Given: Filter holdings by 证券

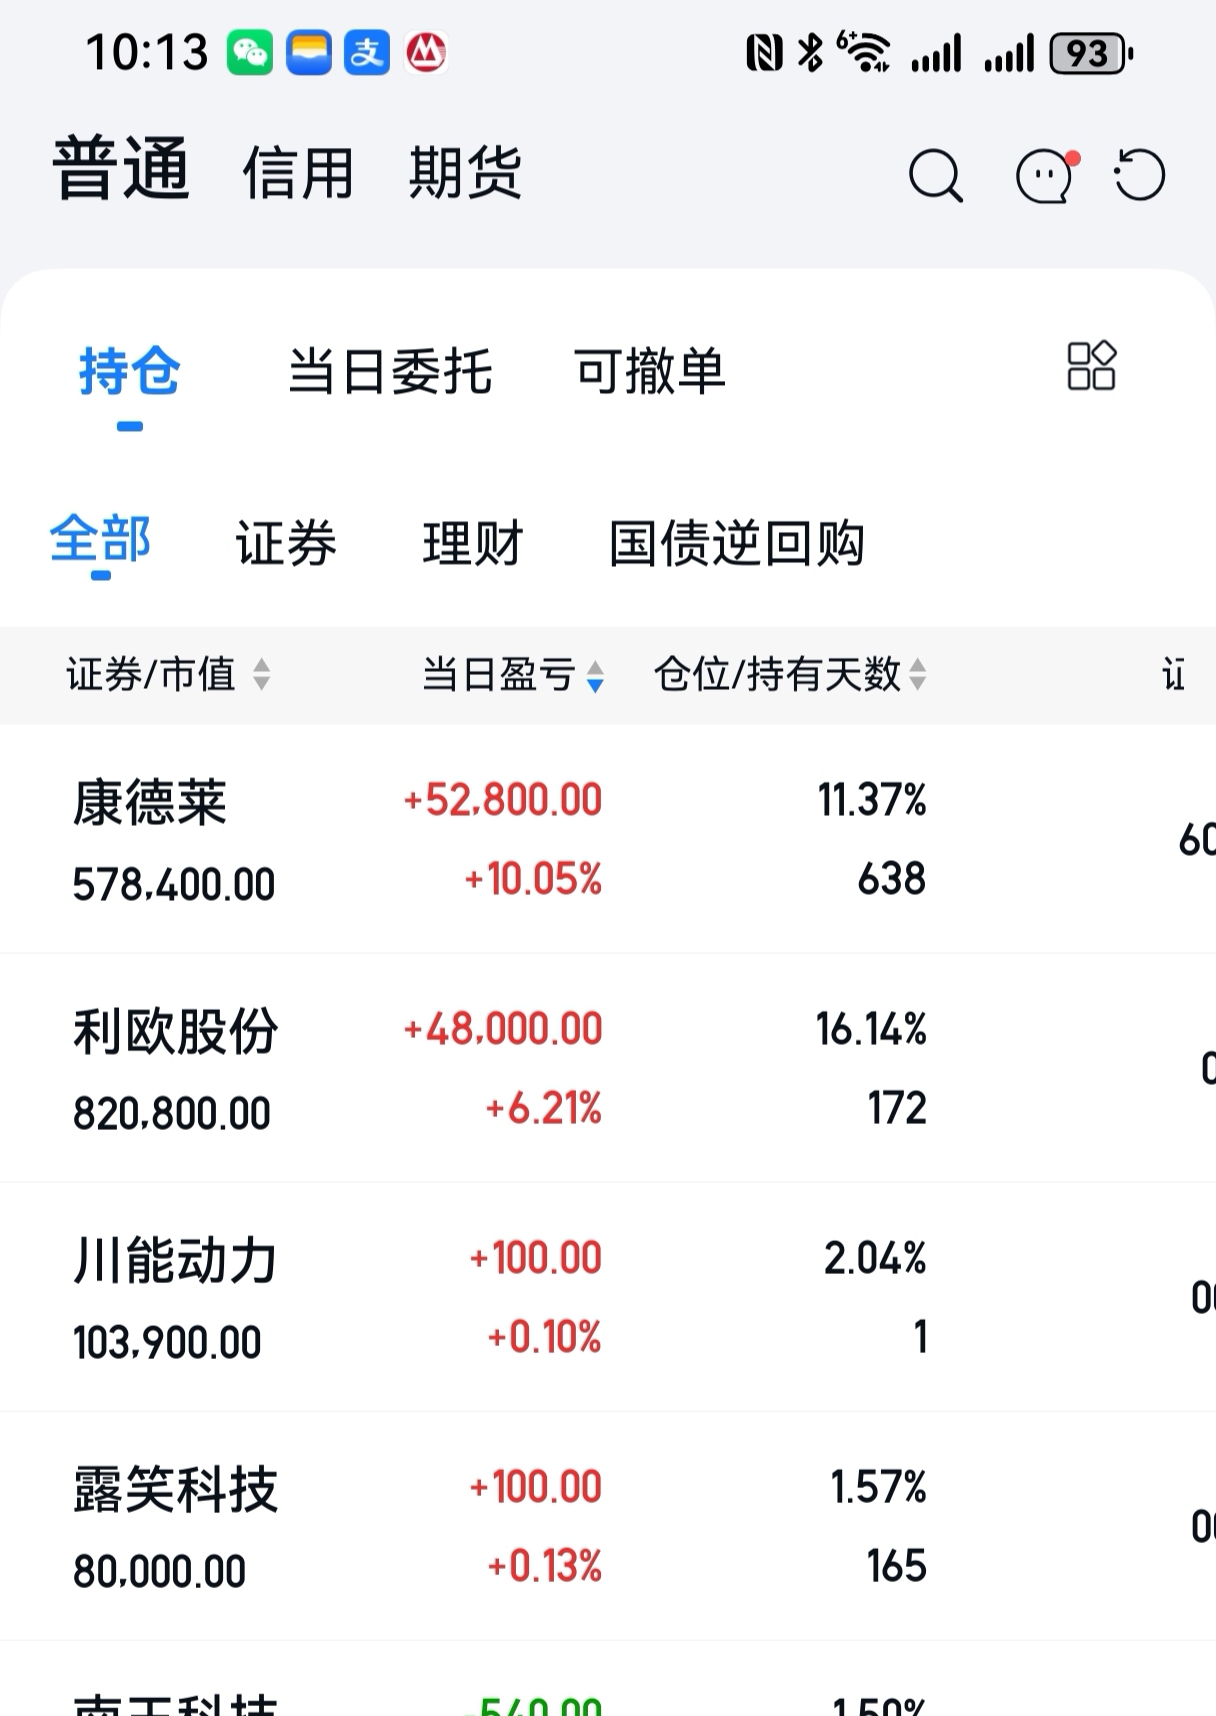Looking at the screenshot, I should point(286,544).
